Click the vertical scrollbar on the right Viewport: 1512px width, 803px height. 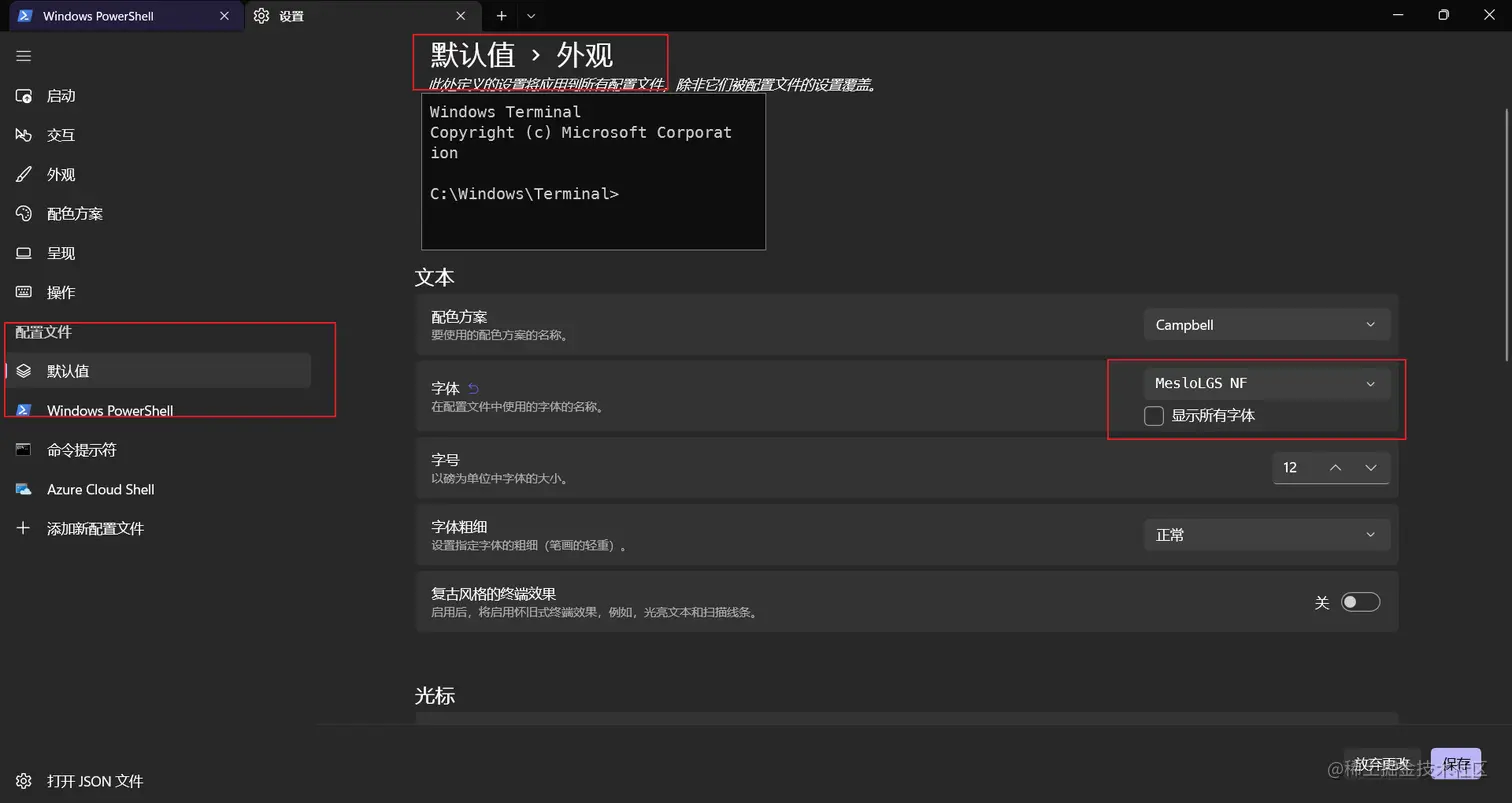(x=1507, y=235)
